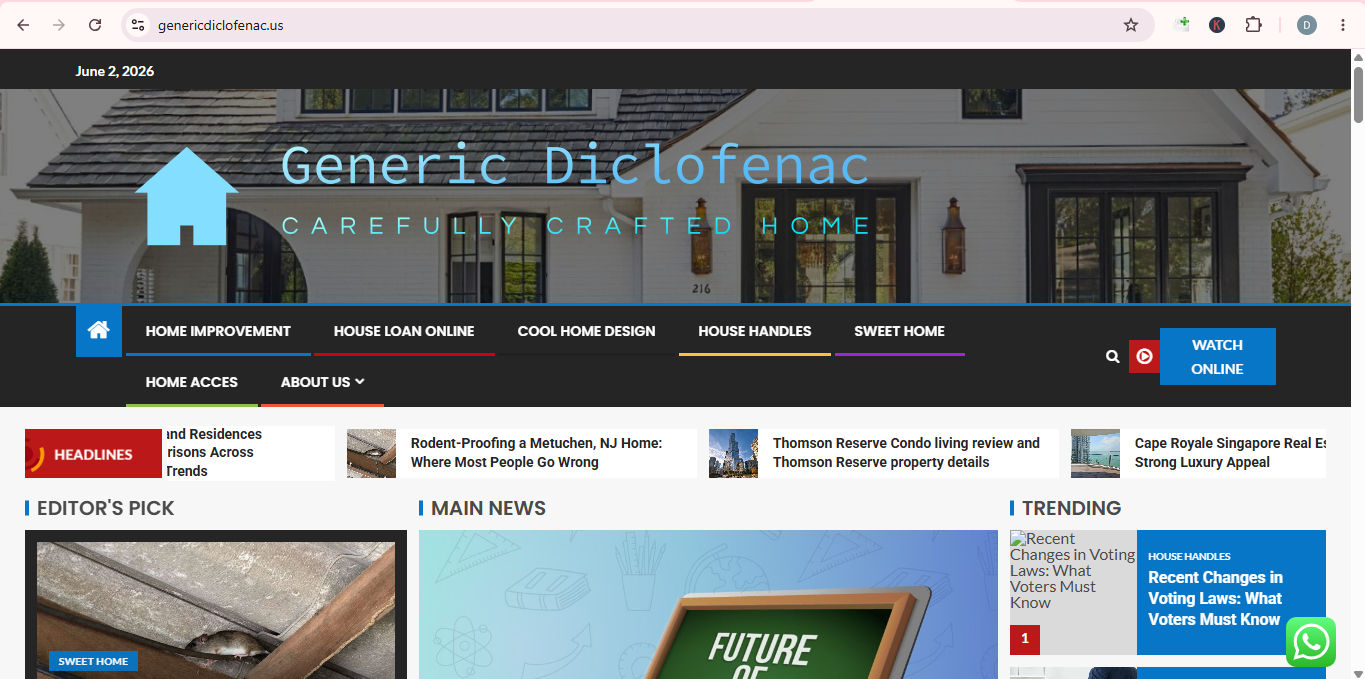Screen dimensions: 1365x679
Task: Bookmark this page with the star icon
Action: (1131, 25)
